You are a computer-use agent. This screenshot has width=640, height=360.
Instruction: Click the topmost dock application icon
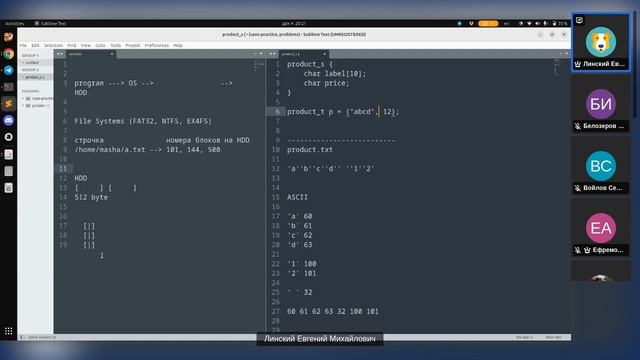tap(9, 37)
